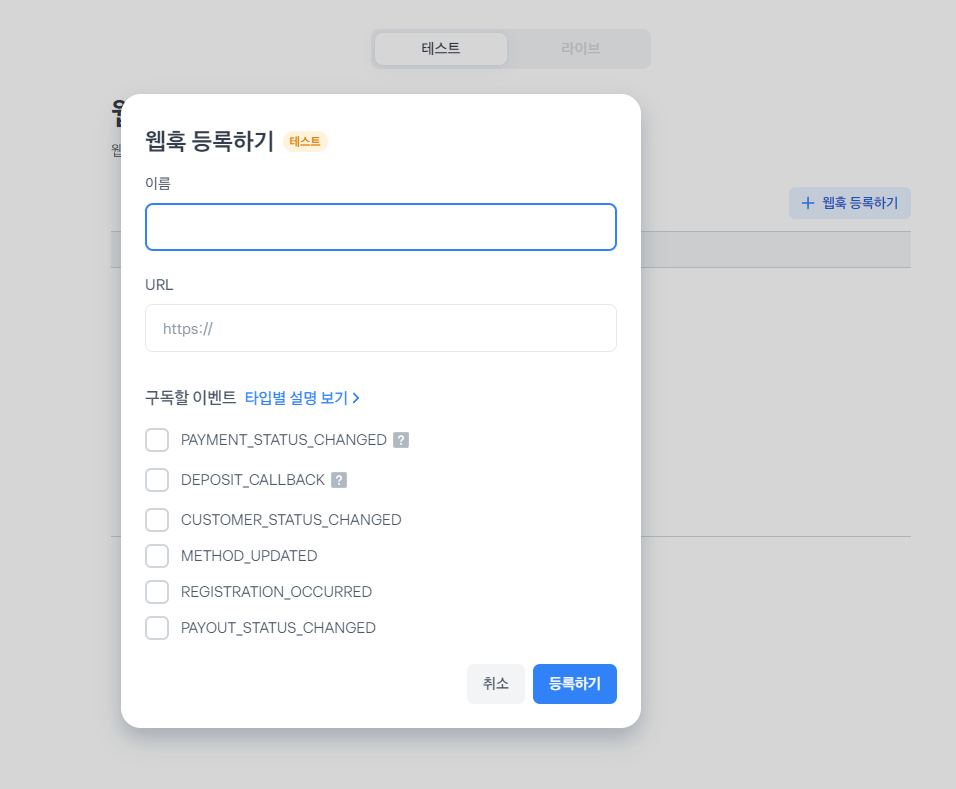This screenshot has height=789, width=956.
Task: Click the URL field showing https:// placeholder
Action: pos(380,328)
